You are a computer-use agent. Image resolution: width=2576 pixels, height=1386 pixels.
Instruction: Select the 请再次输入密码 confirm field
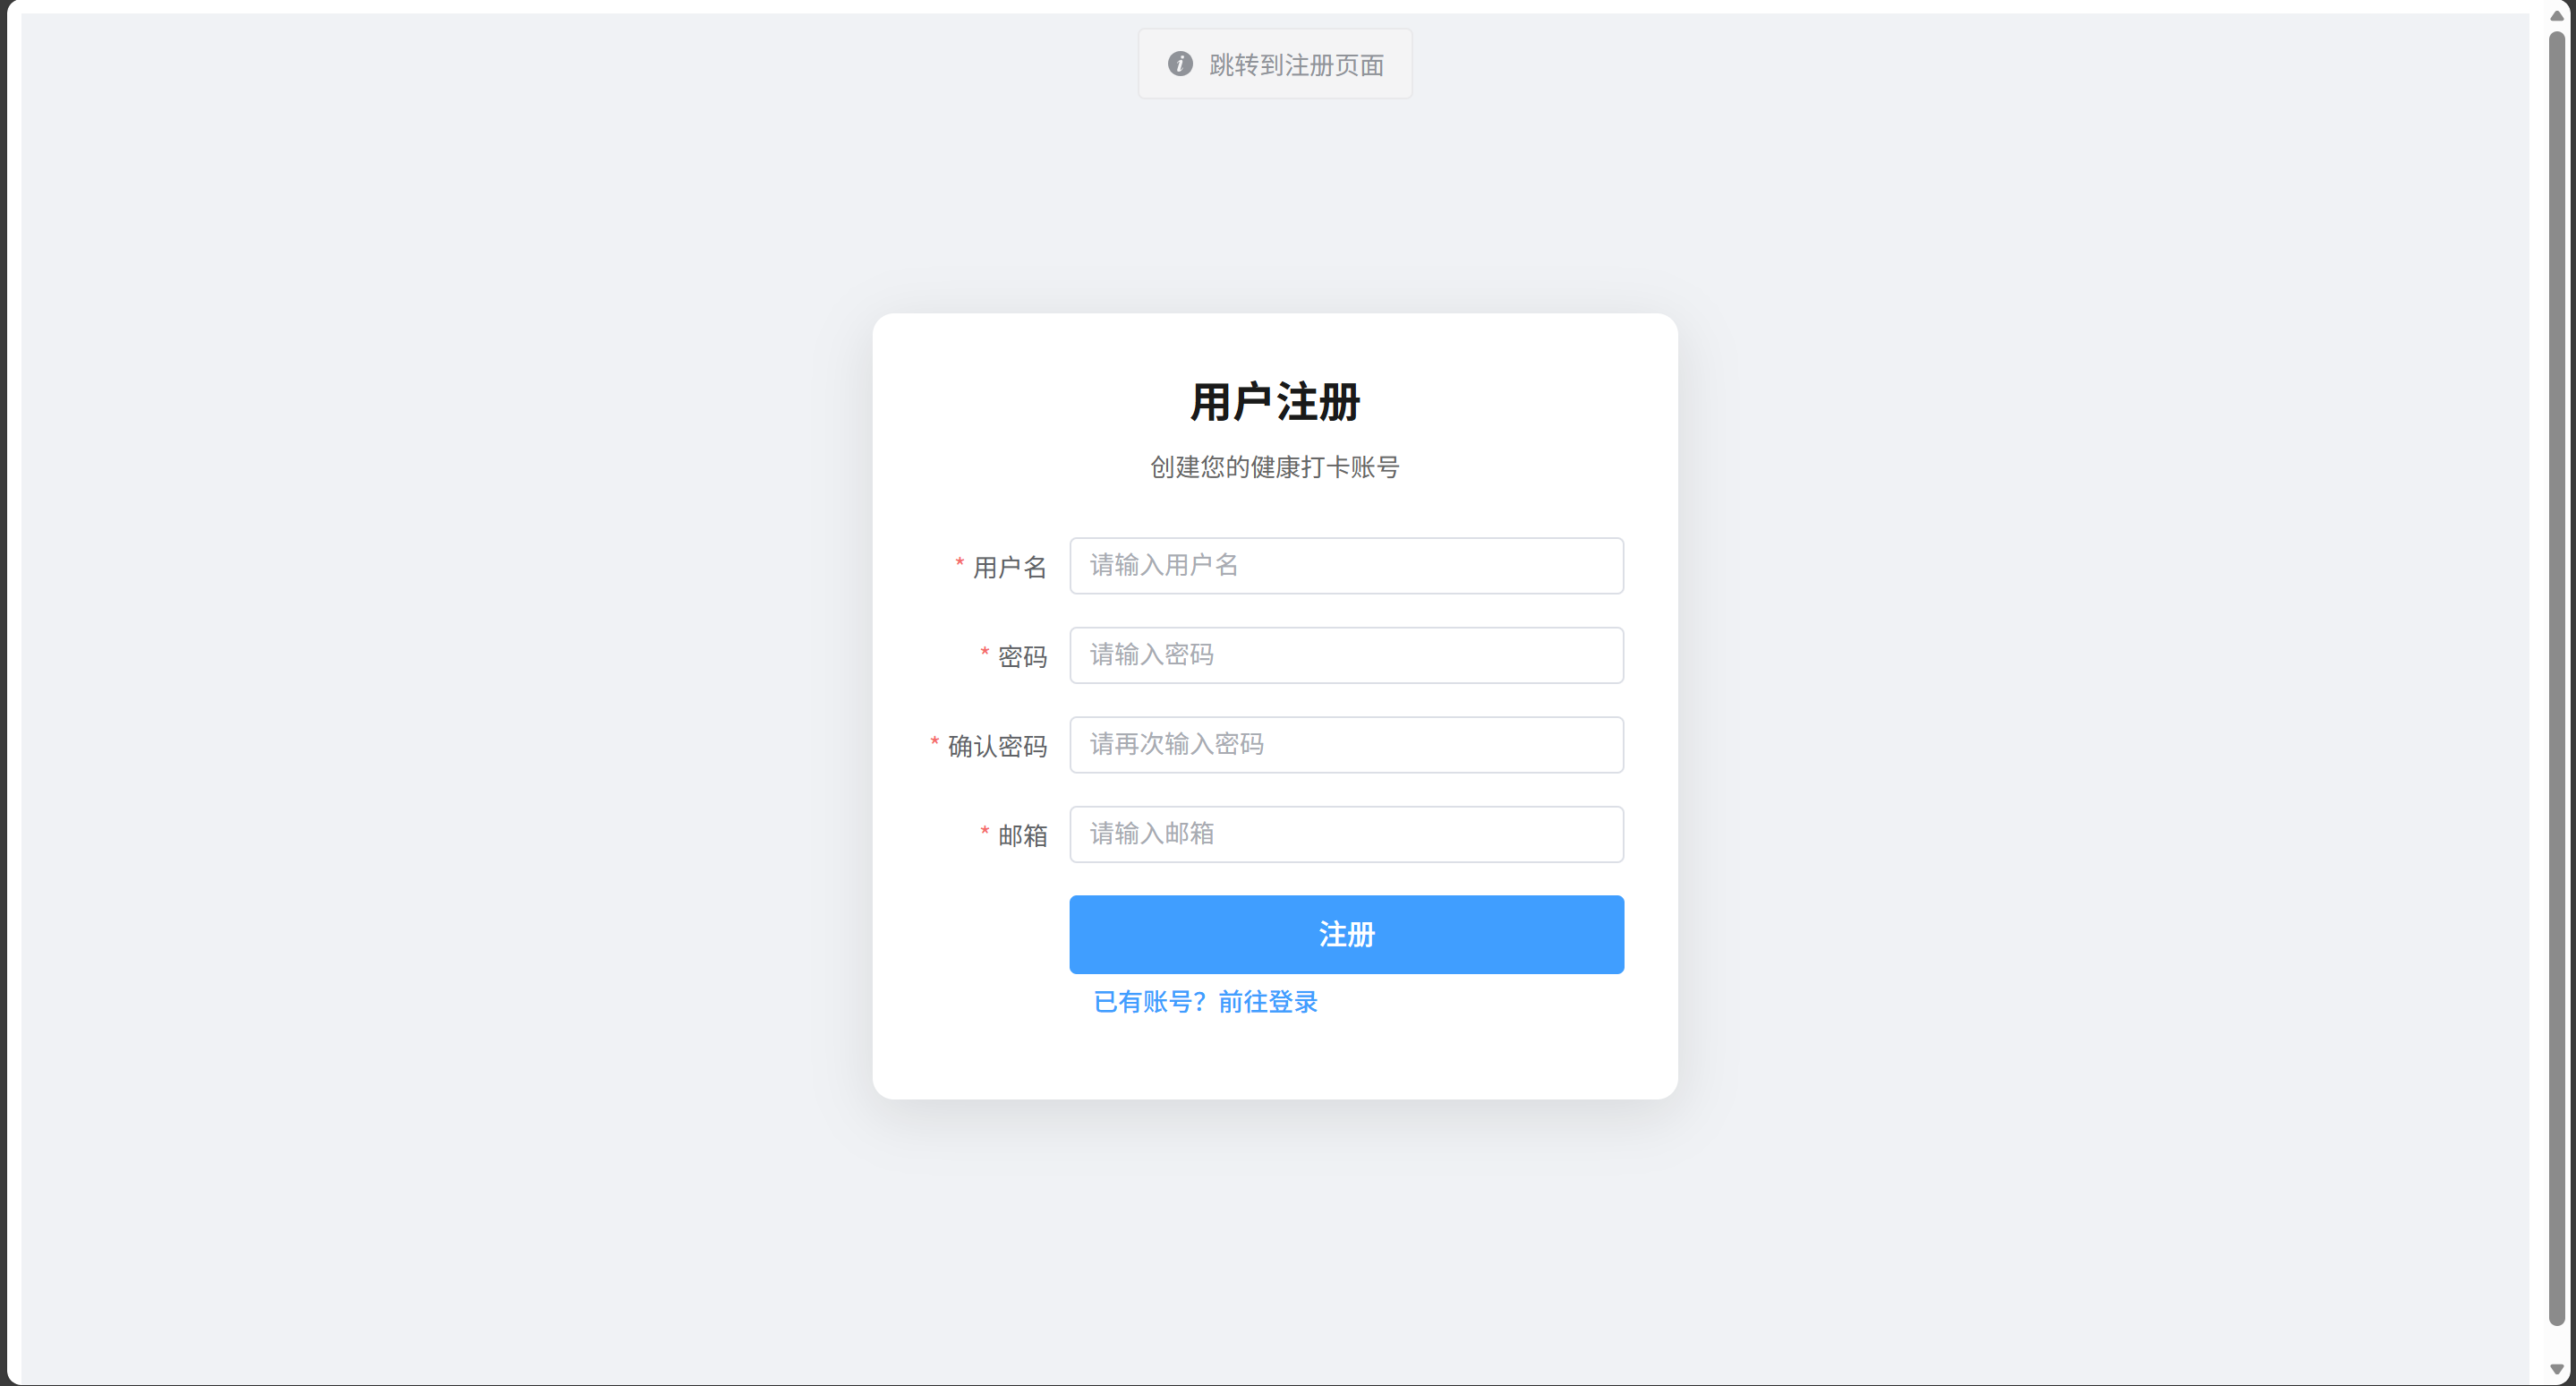(x=1346, y=745)
